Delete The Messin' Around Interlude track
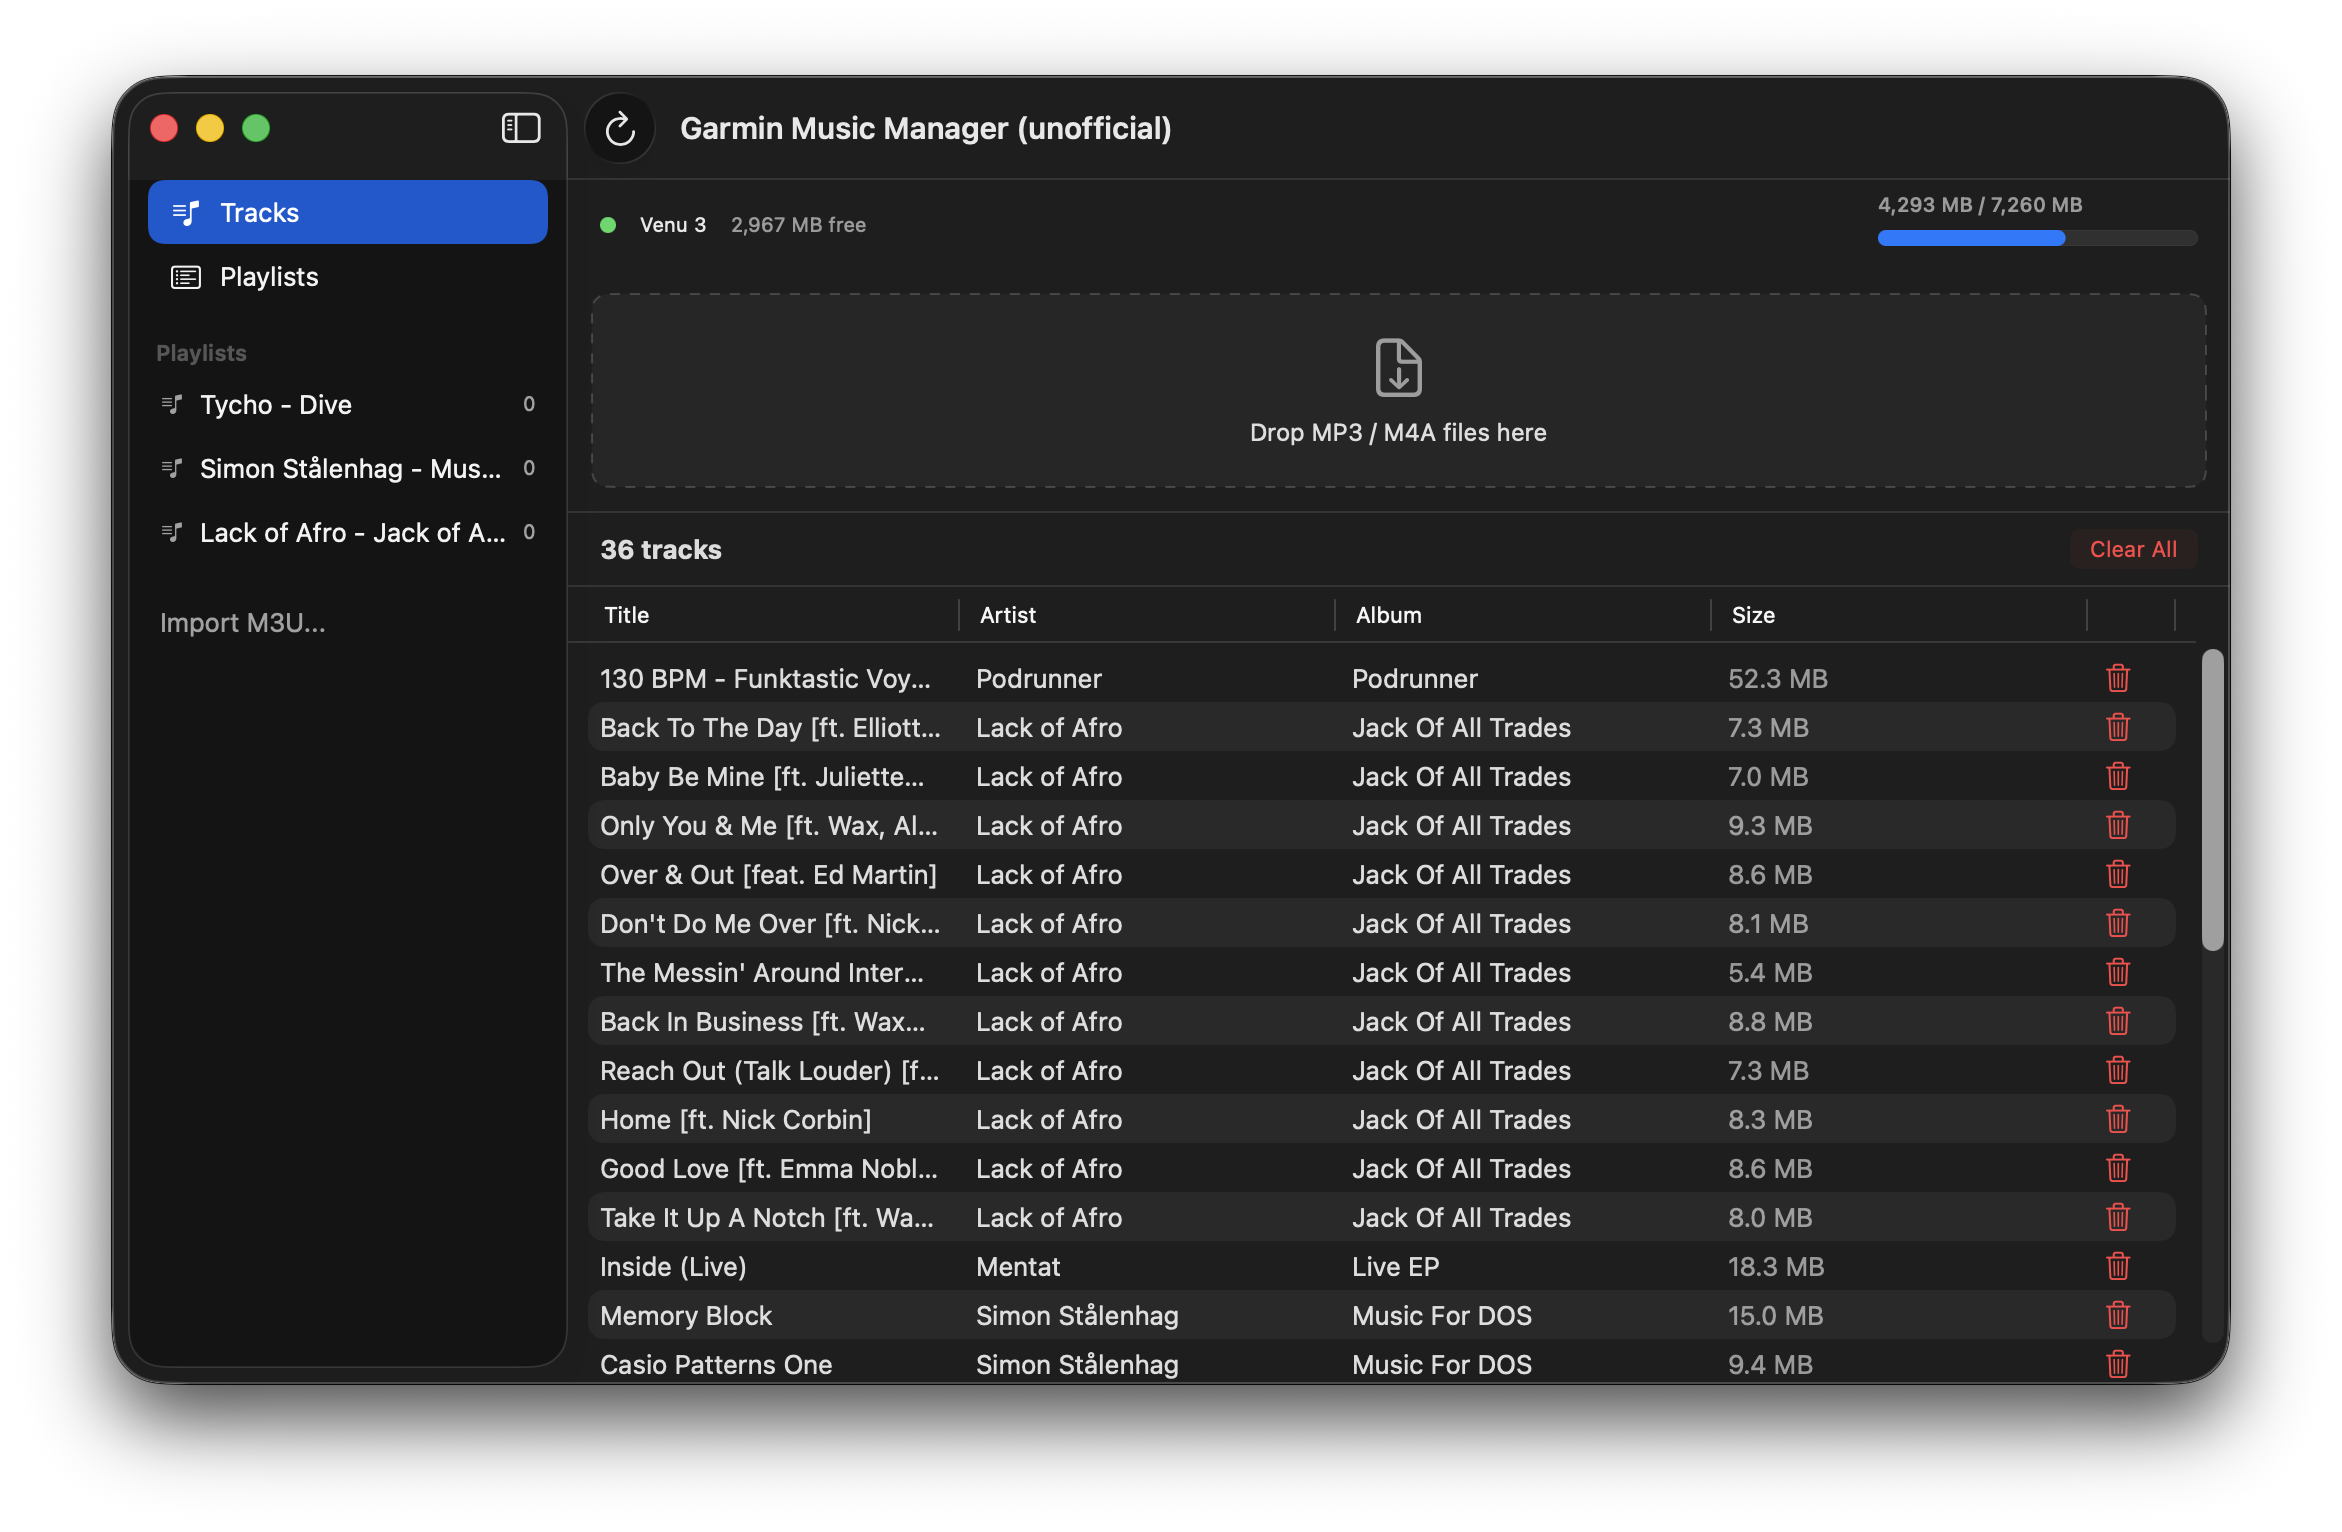 pyautogui.click(x=2117, y=972)
